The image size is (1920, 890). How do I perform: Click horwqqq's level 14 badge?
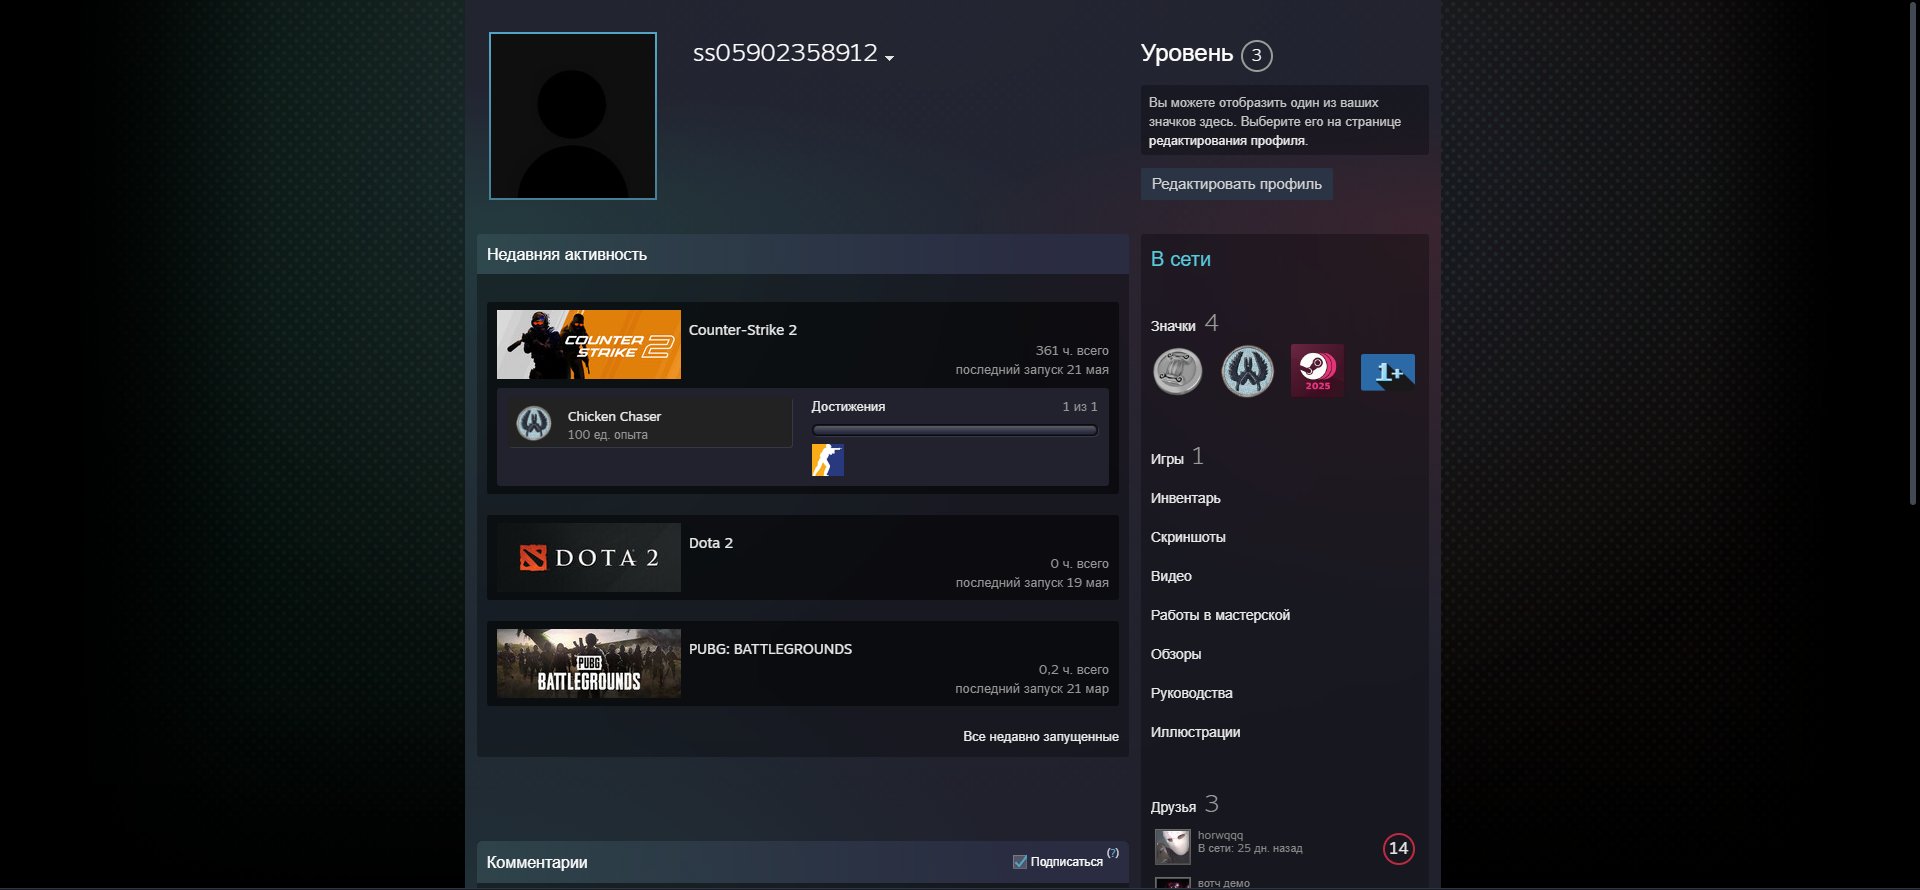click(x=1398, y=849)
